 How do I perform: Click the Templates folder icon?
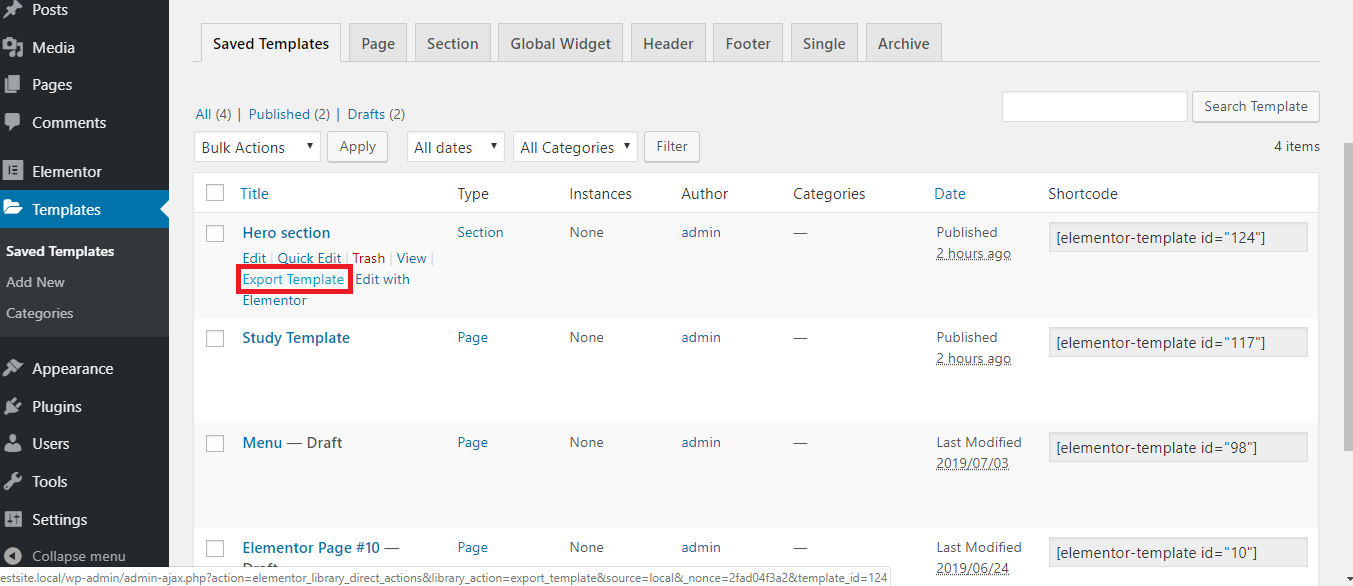point(13,209)
